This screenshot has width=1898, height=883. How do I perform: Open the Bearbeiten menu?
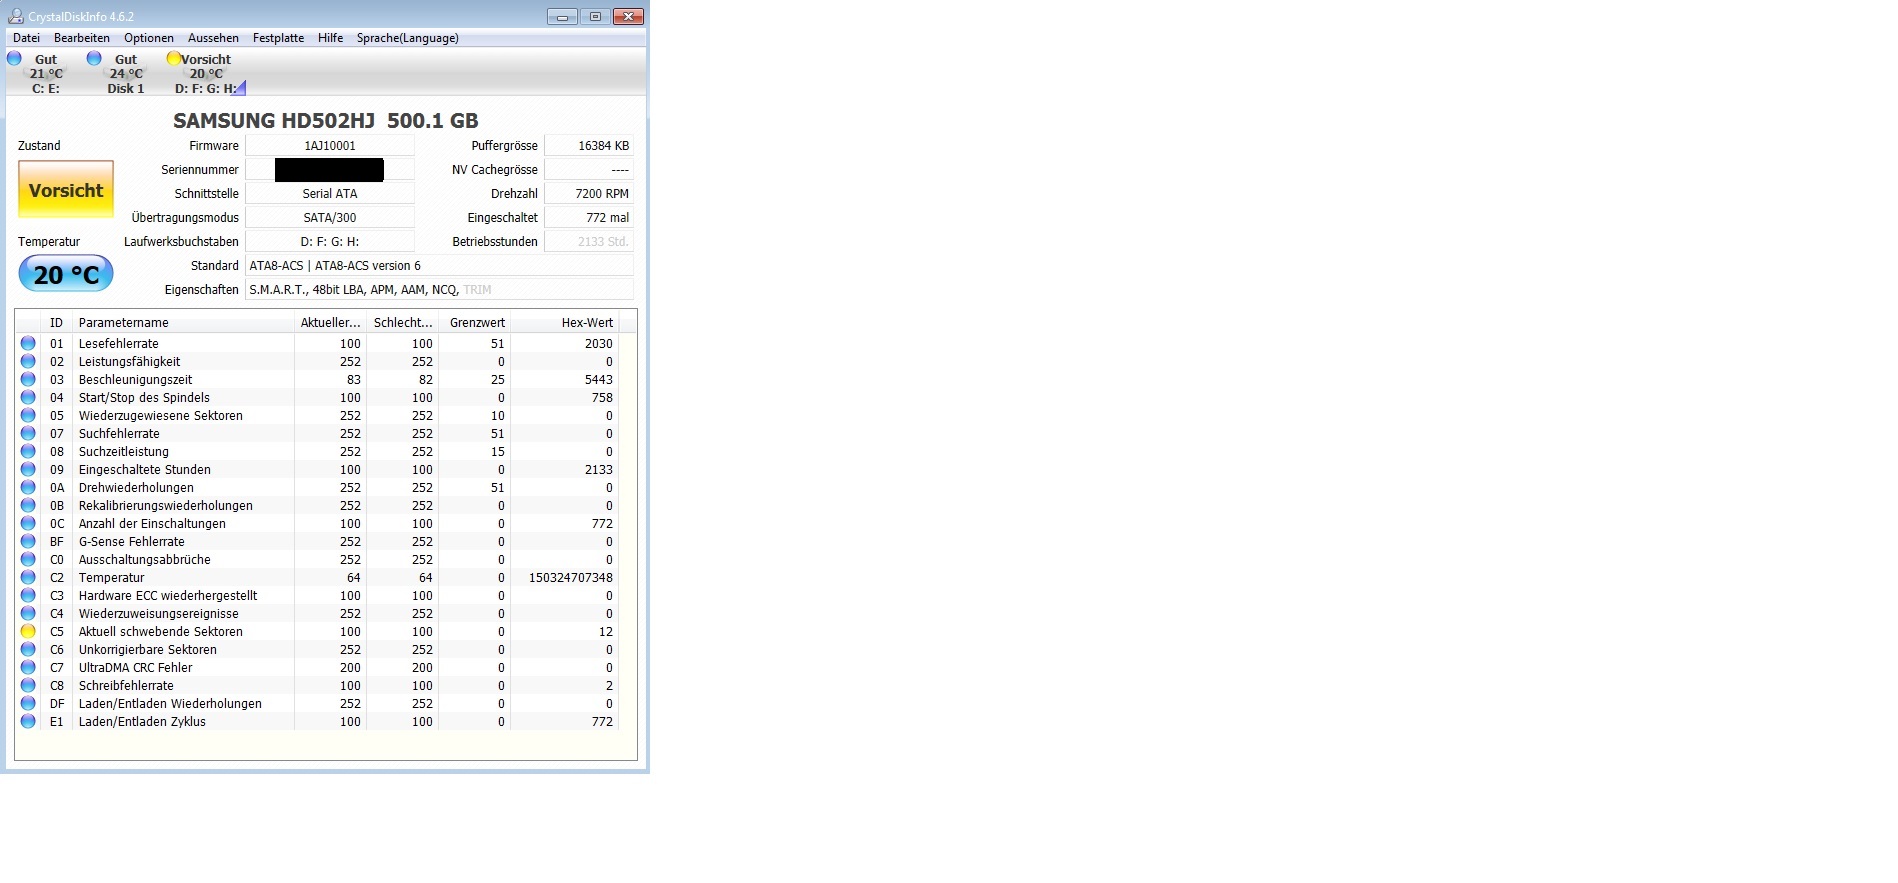(x=82, y=38)
